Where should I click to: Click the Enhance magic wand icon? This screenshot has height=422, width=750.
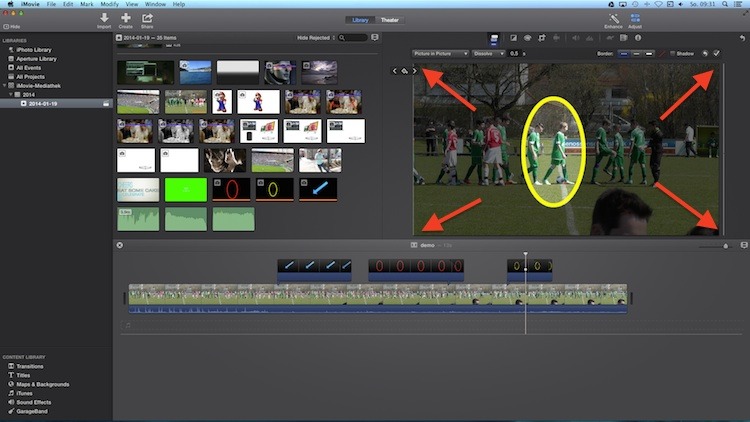point(614,17)
